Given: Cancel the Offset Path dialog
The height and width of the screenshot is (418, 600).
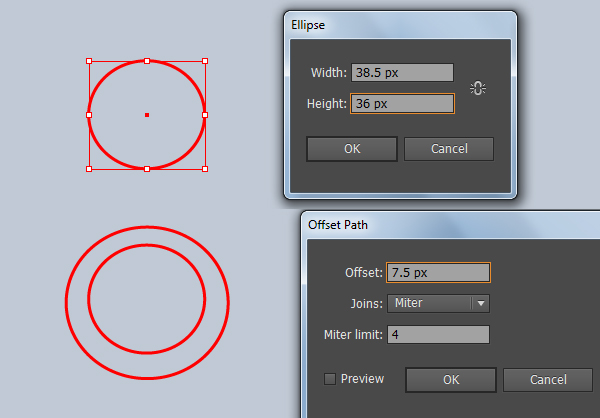Looking at the screenshot, I should (x=548, y=380).
